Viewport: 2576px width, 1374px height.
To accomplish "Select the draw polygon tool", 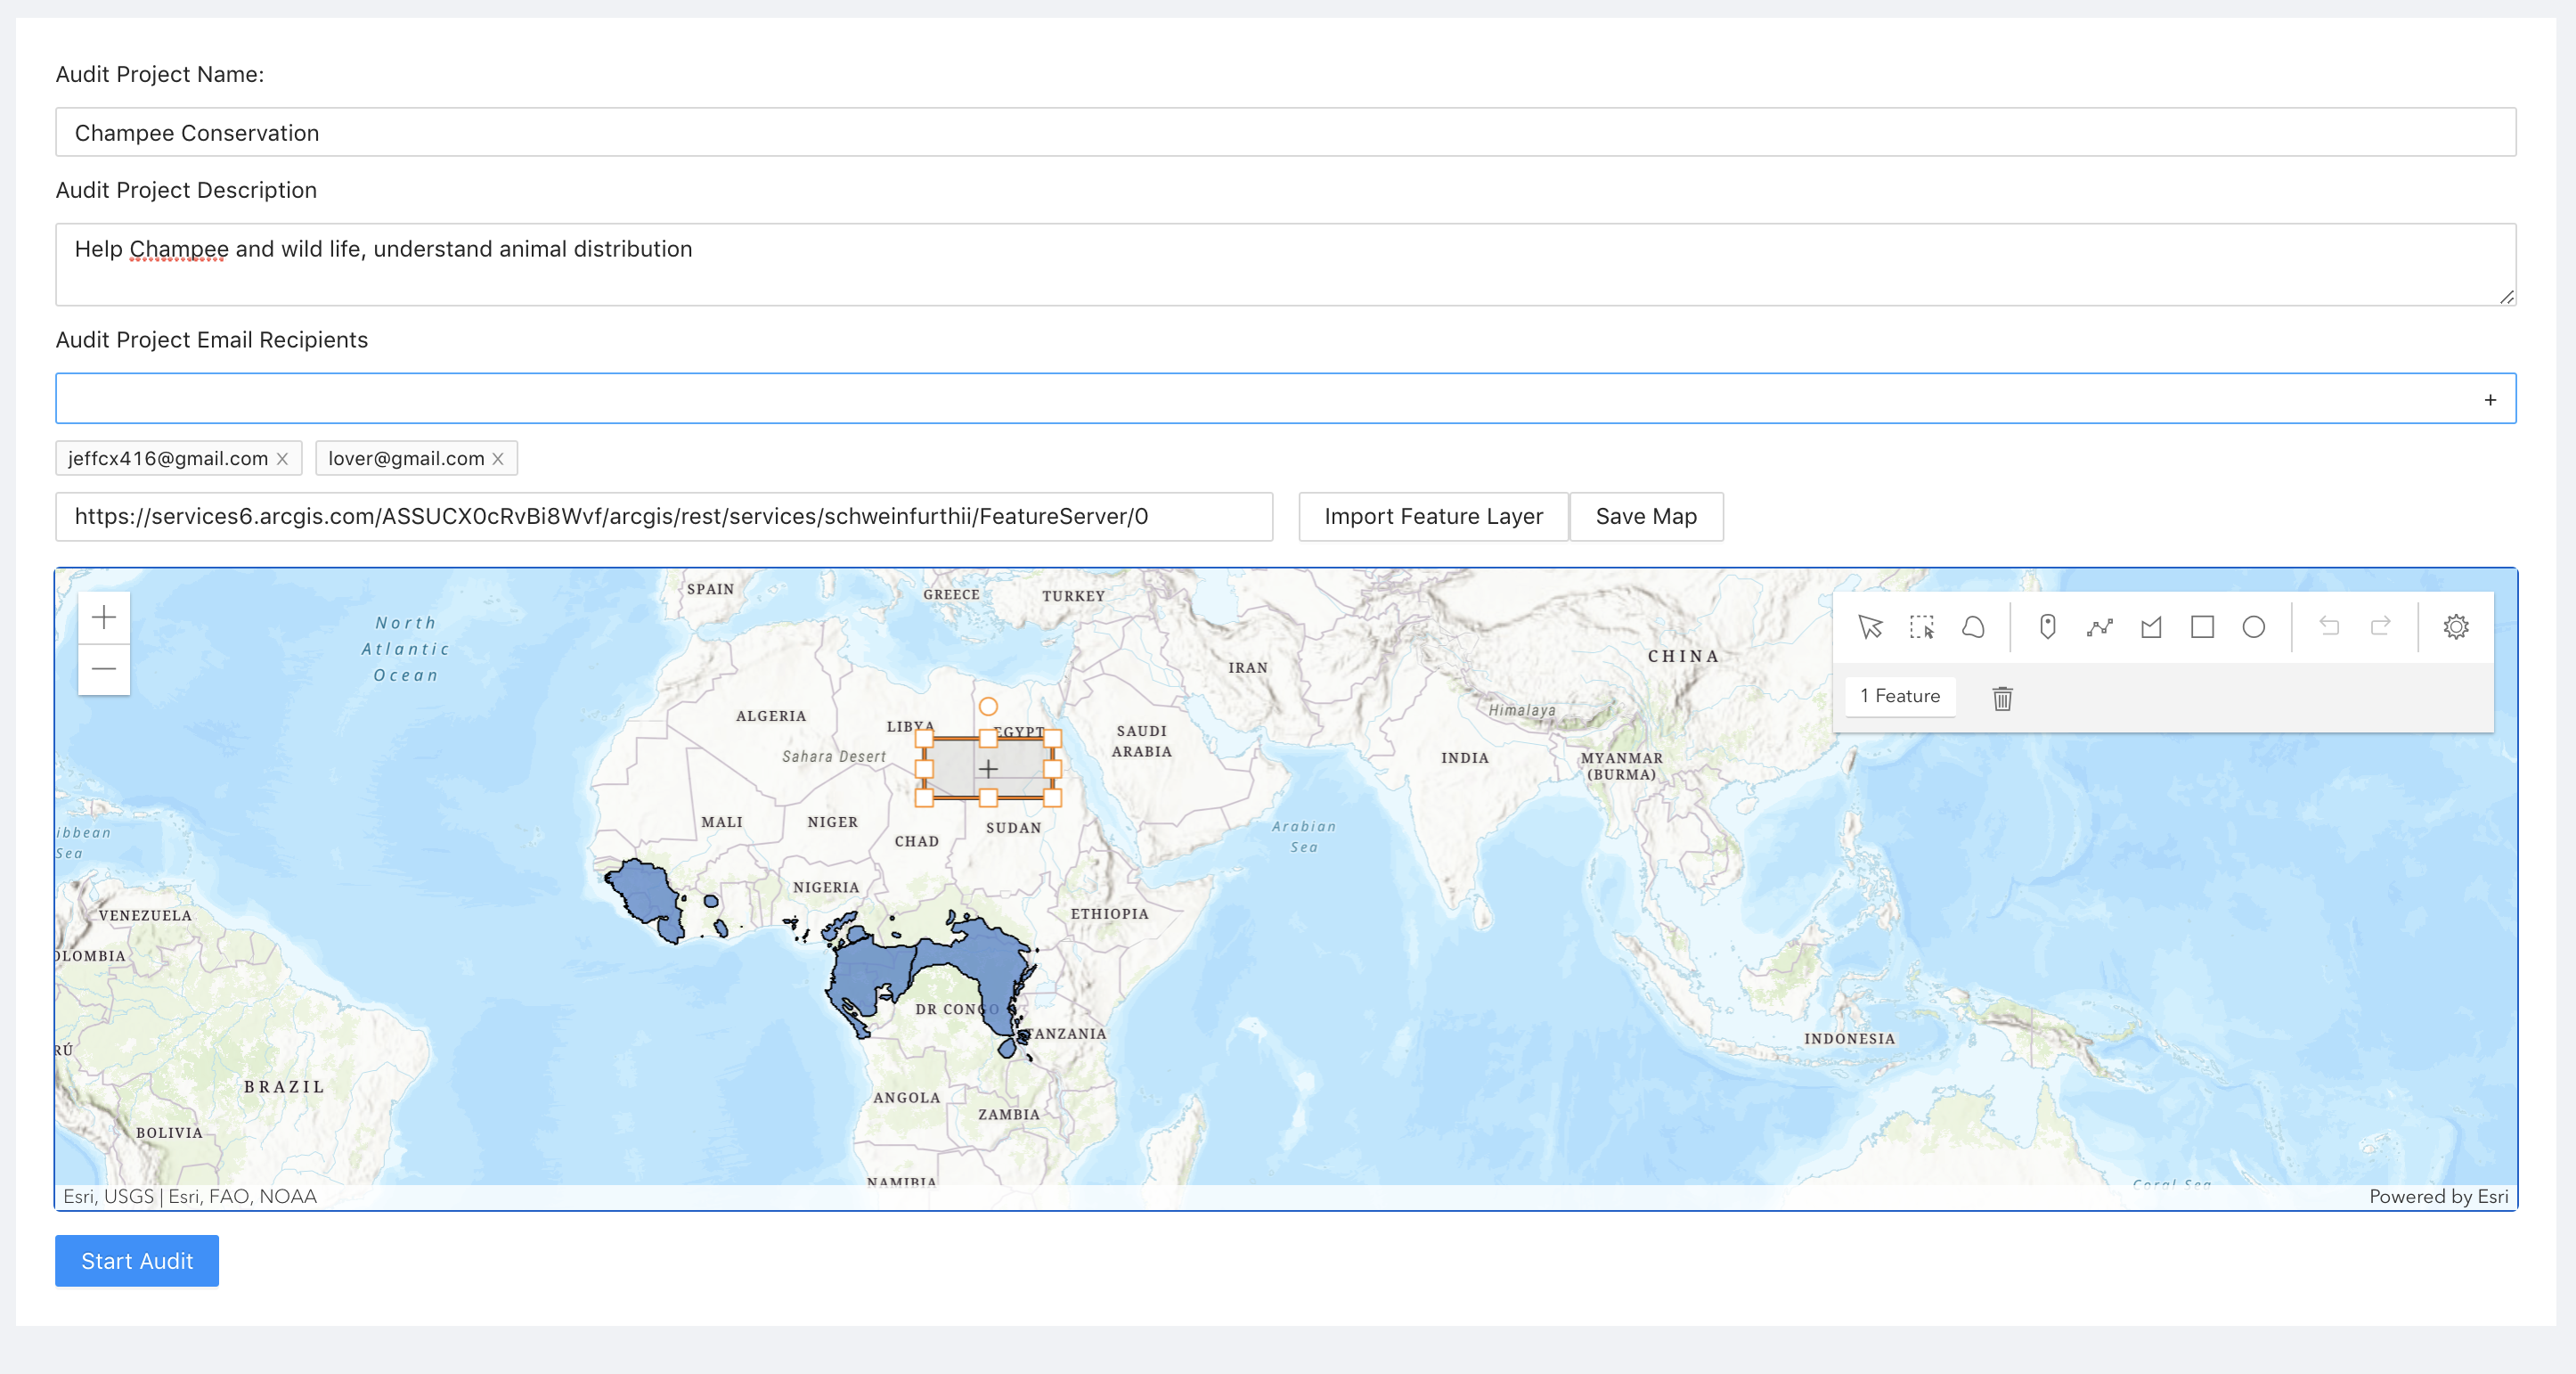I will (x=2151, y=627).
